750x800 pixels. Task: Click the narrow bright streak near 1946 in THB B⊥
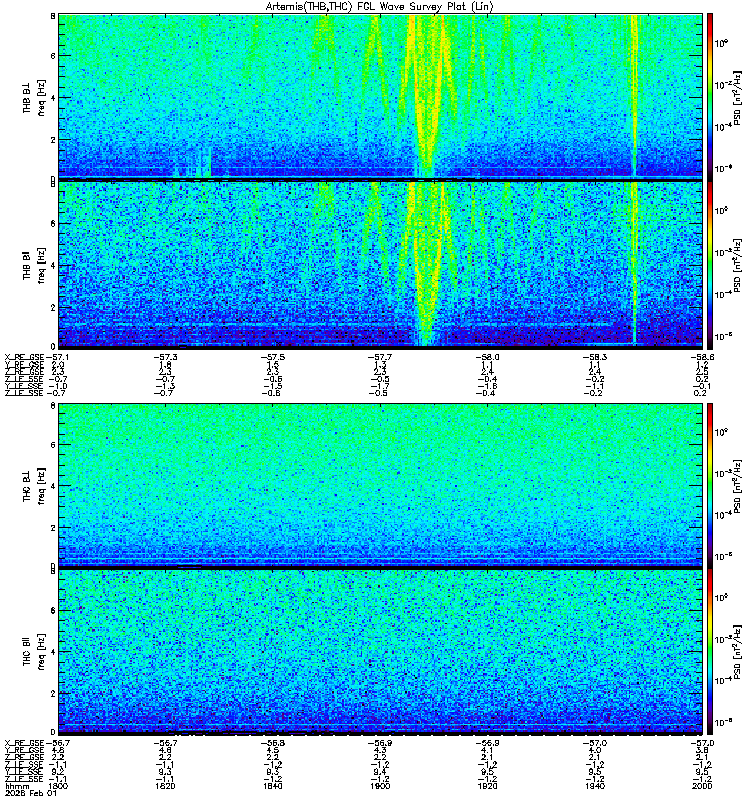(x=634, y=96)
